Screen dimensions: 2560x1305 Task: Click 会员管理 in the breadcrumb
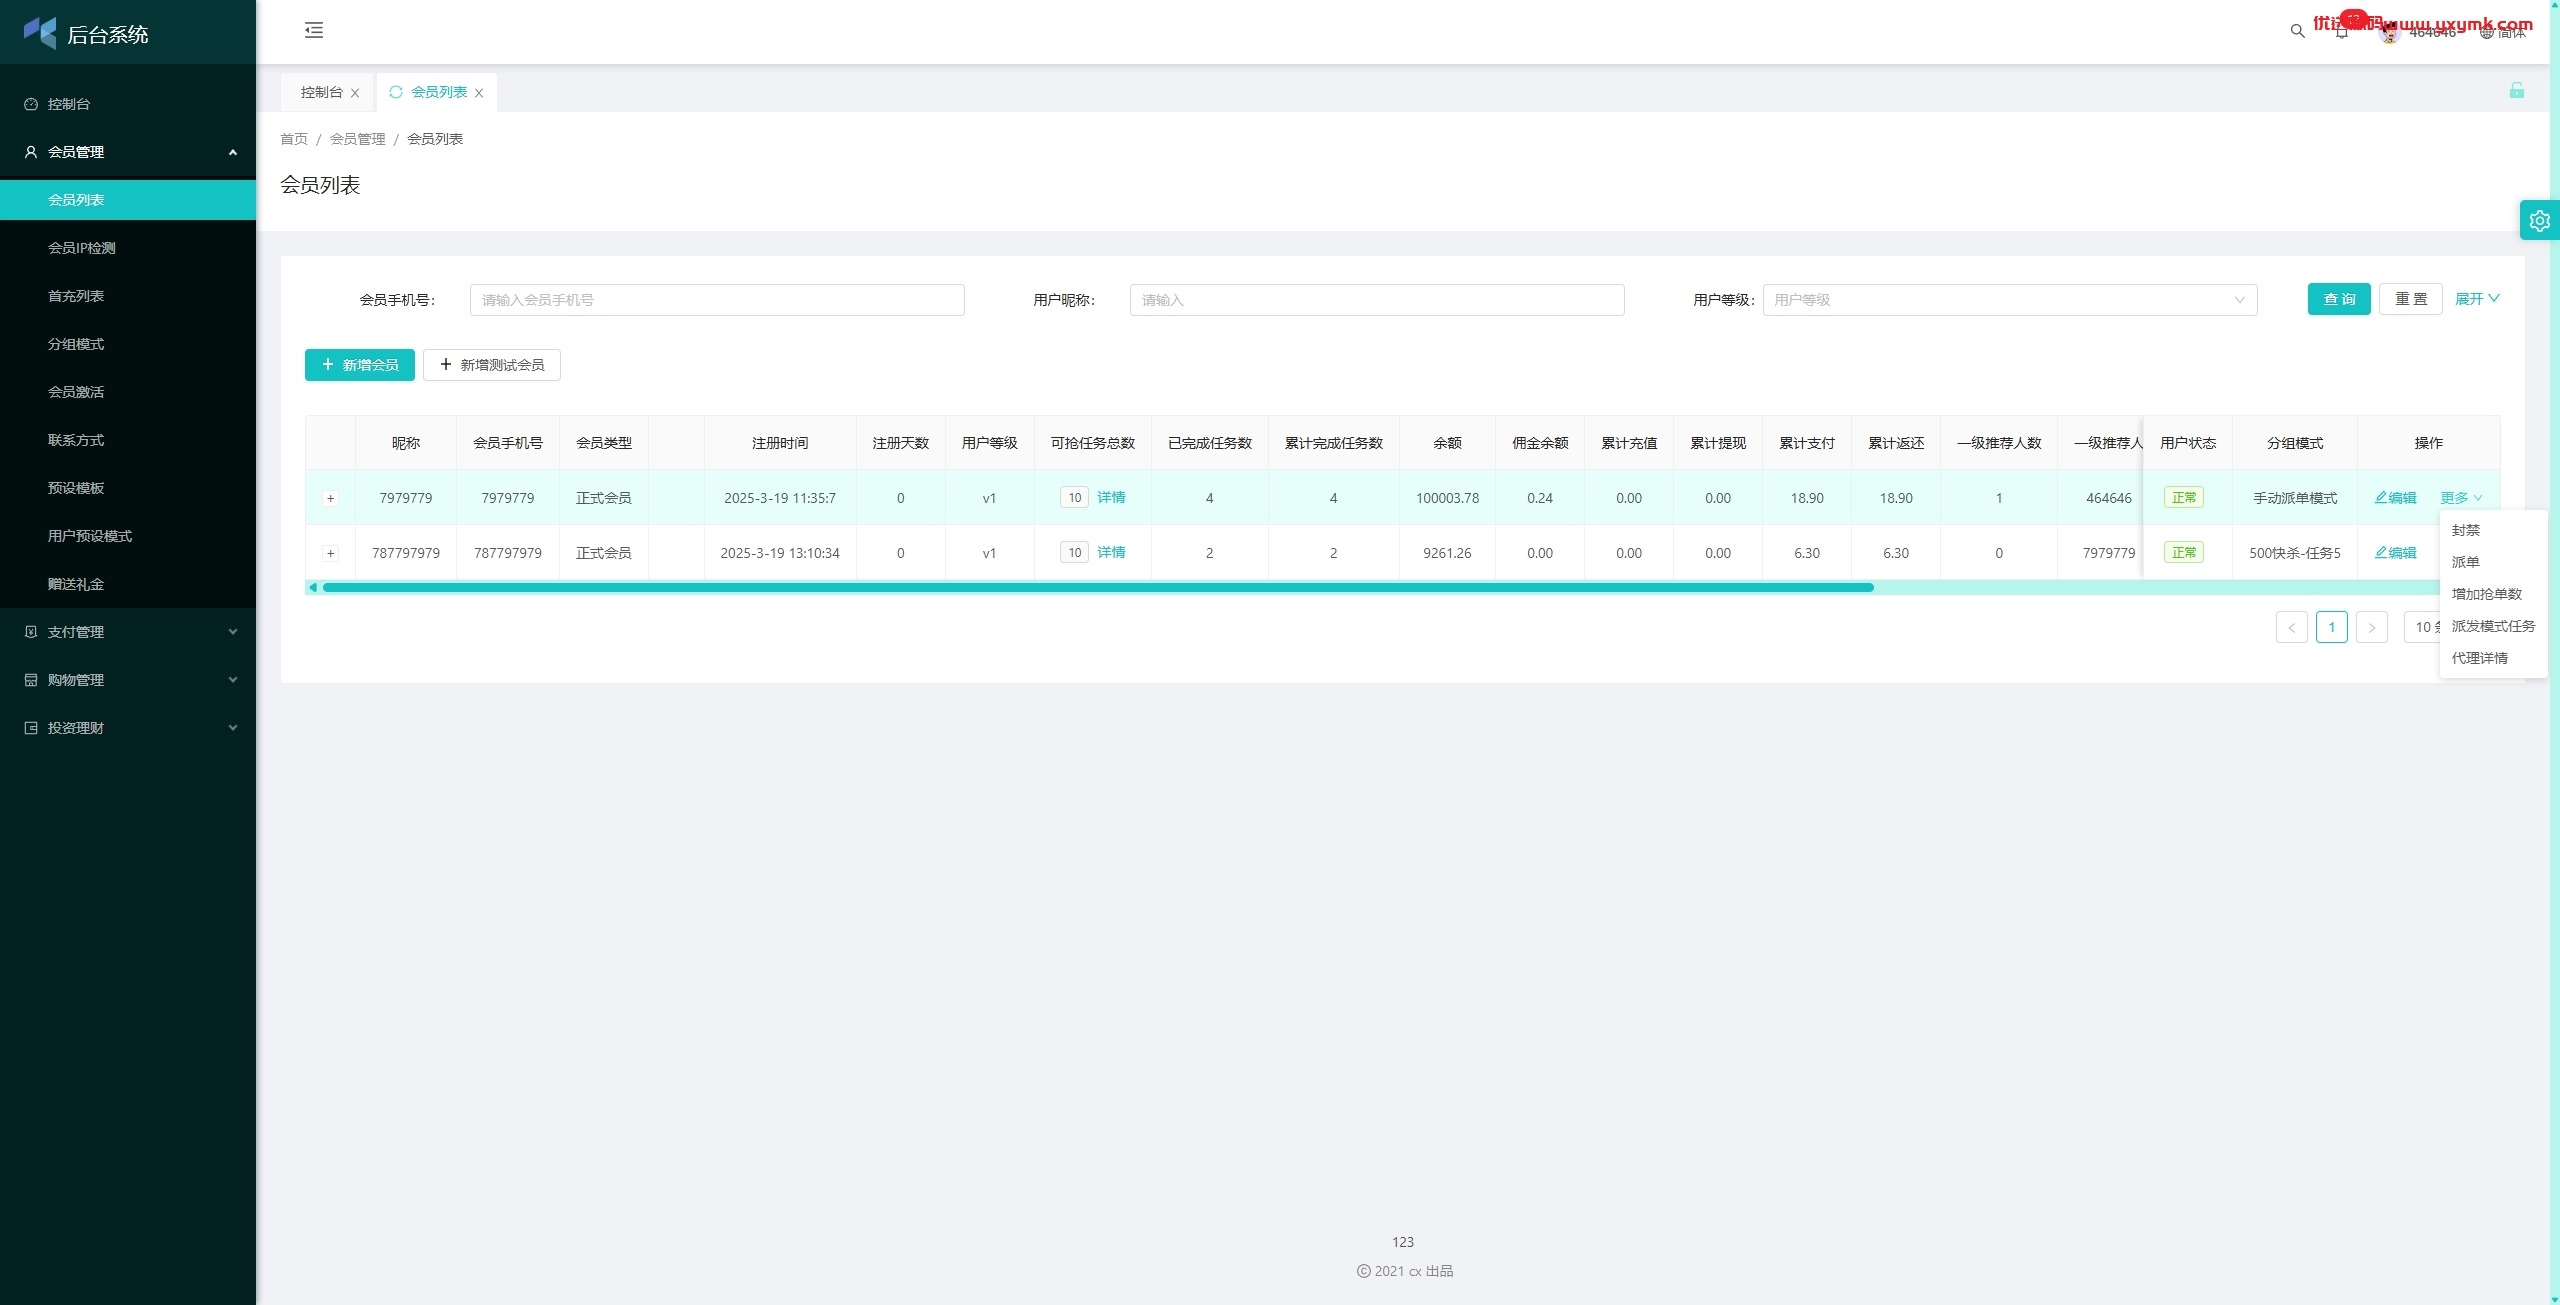(x=357, y=139)
